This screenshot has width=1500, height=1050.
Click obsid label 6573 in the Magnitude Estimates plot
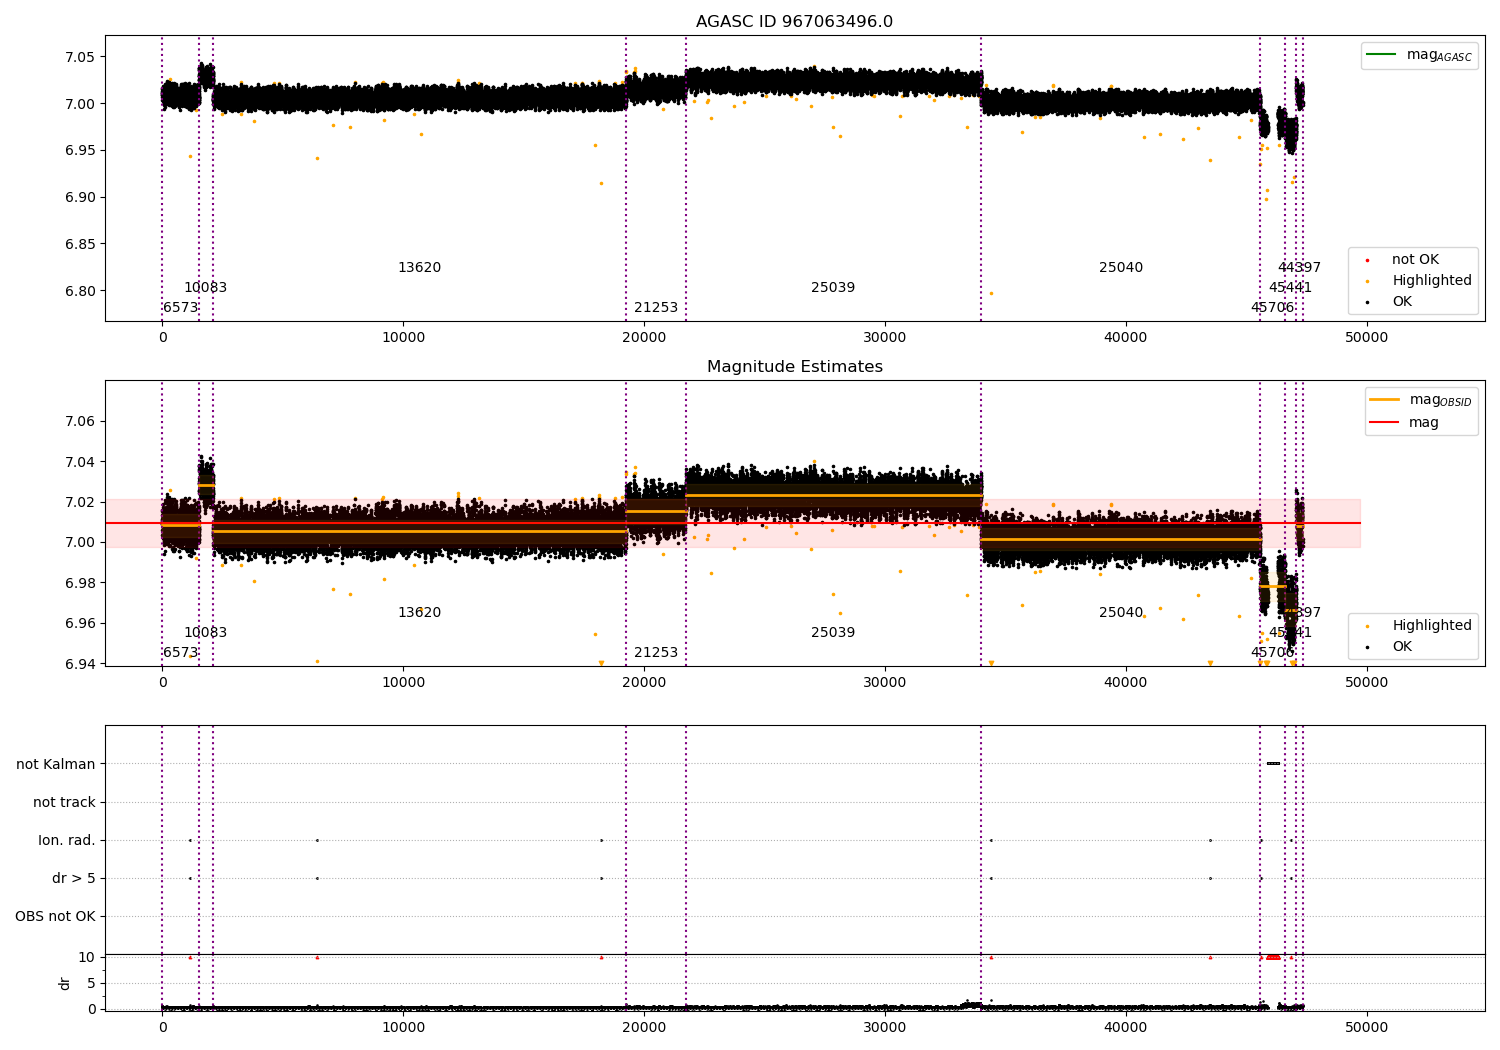(180, 653)
